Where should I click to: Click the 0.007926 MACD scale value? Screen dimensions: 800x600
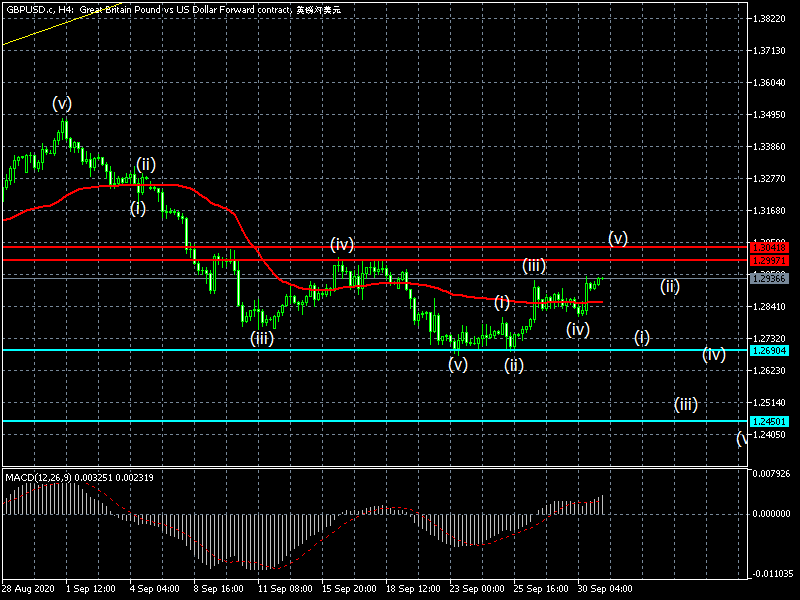tap(770, 473)
